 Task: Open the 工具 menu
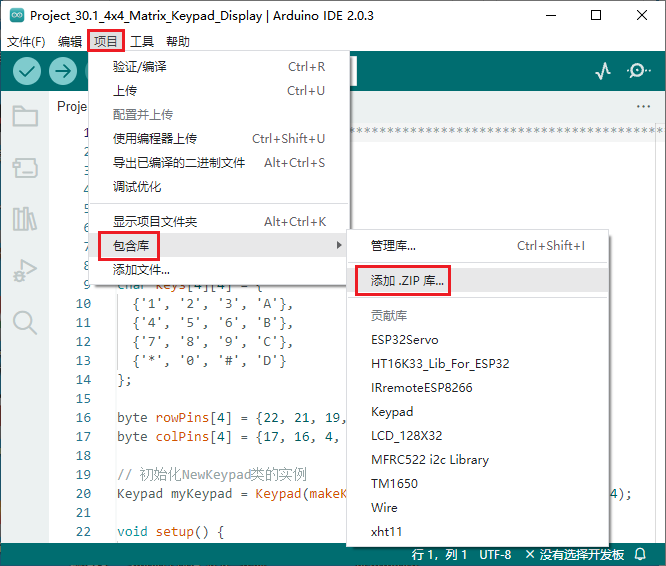142,41
